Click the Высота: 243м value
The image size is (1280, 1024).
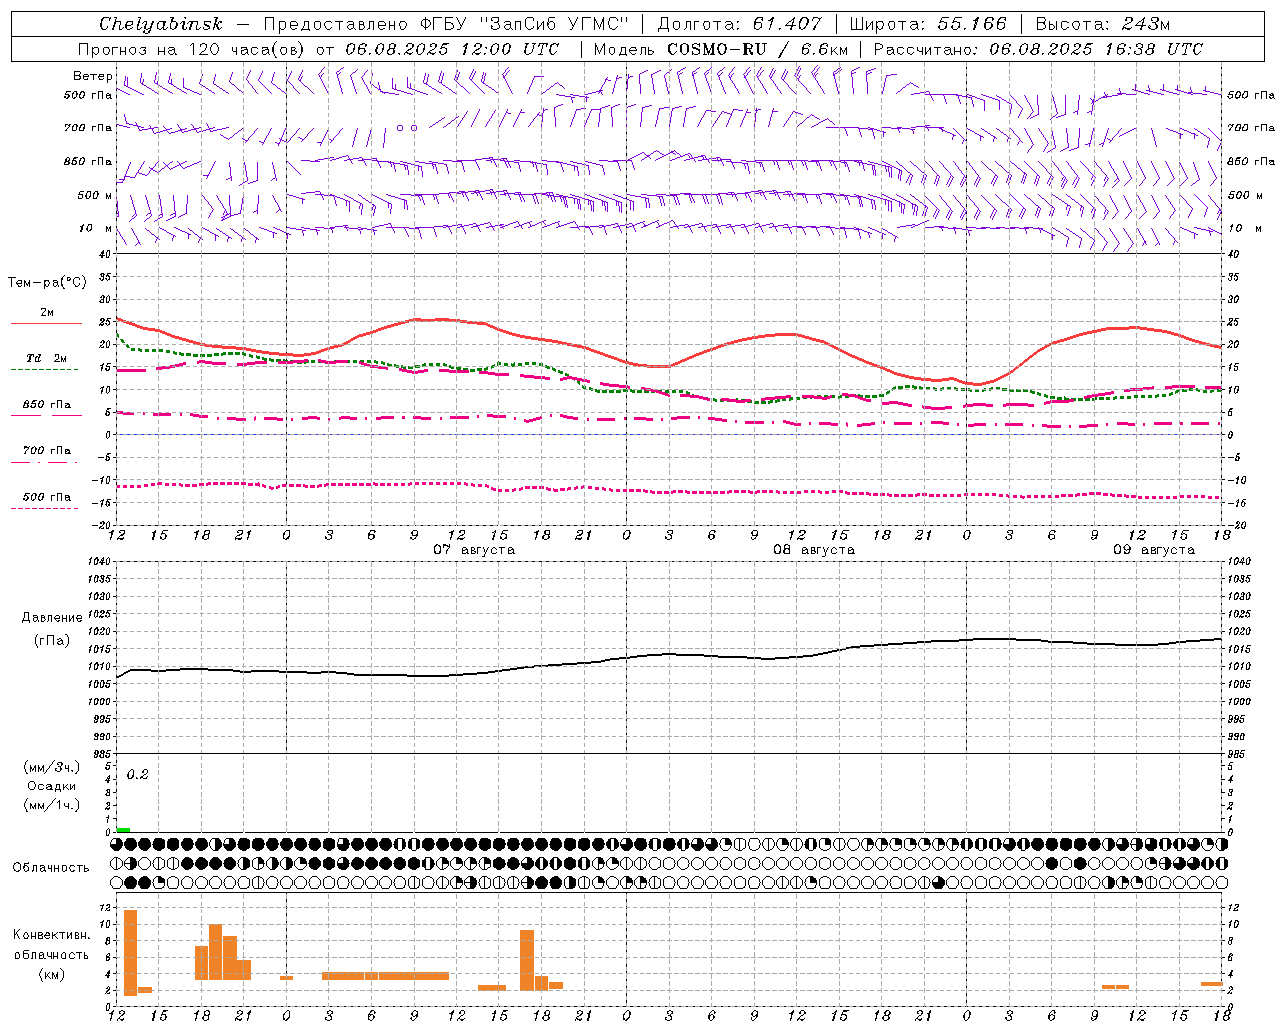point(1102,24)
